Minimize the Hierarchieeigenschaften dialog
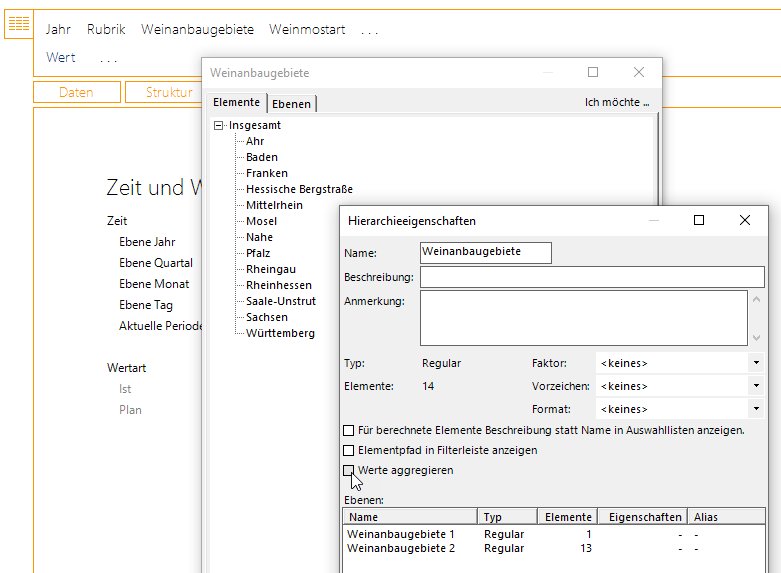Viewport: 781px width, 573px height. 653,220
